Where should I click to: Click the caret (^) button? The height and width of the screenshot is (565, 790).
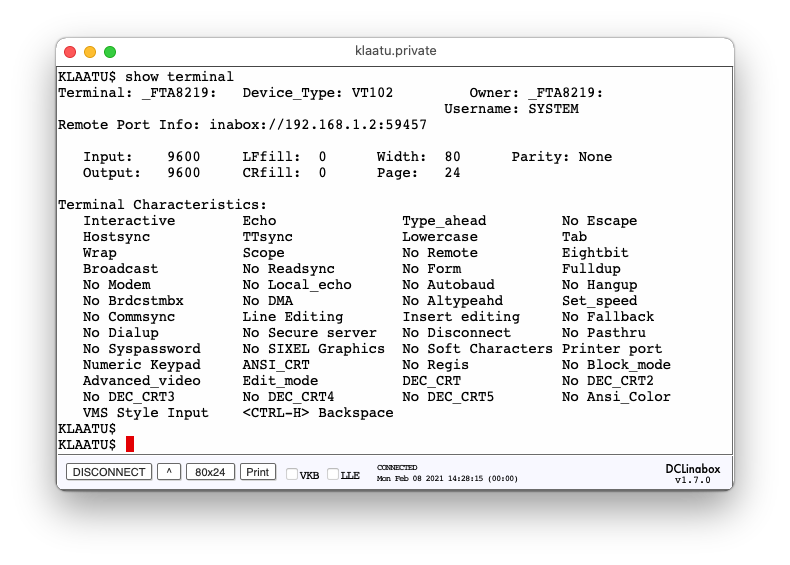[x=169, y=472]
